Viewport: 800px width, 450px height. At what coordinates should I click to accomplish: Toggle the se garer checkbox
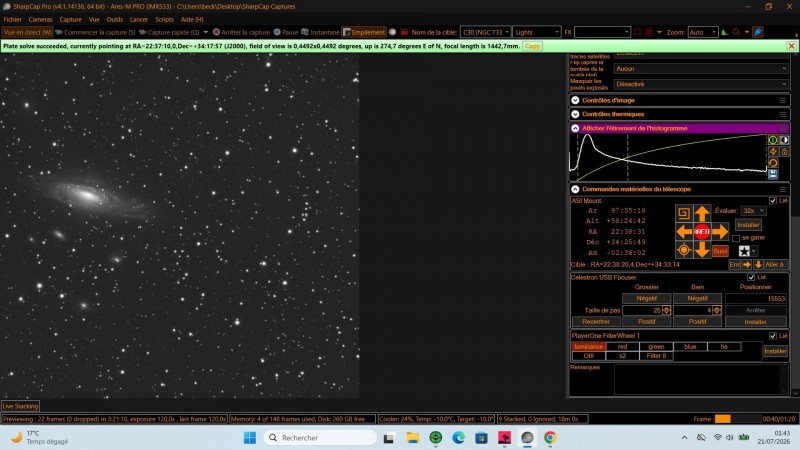pyautogui.click(x=736, y=238)
